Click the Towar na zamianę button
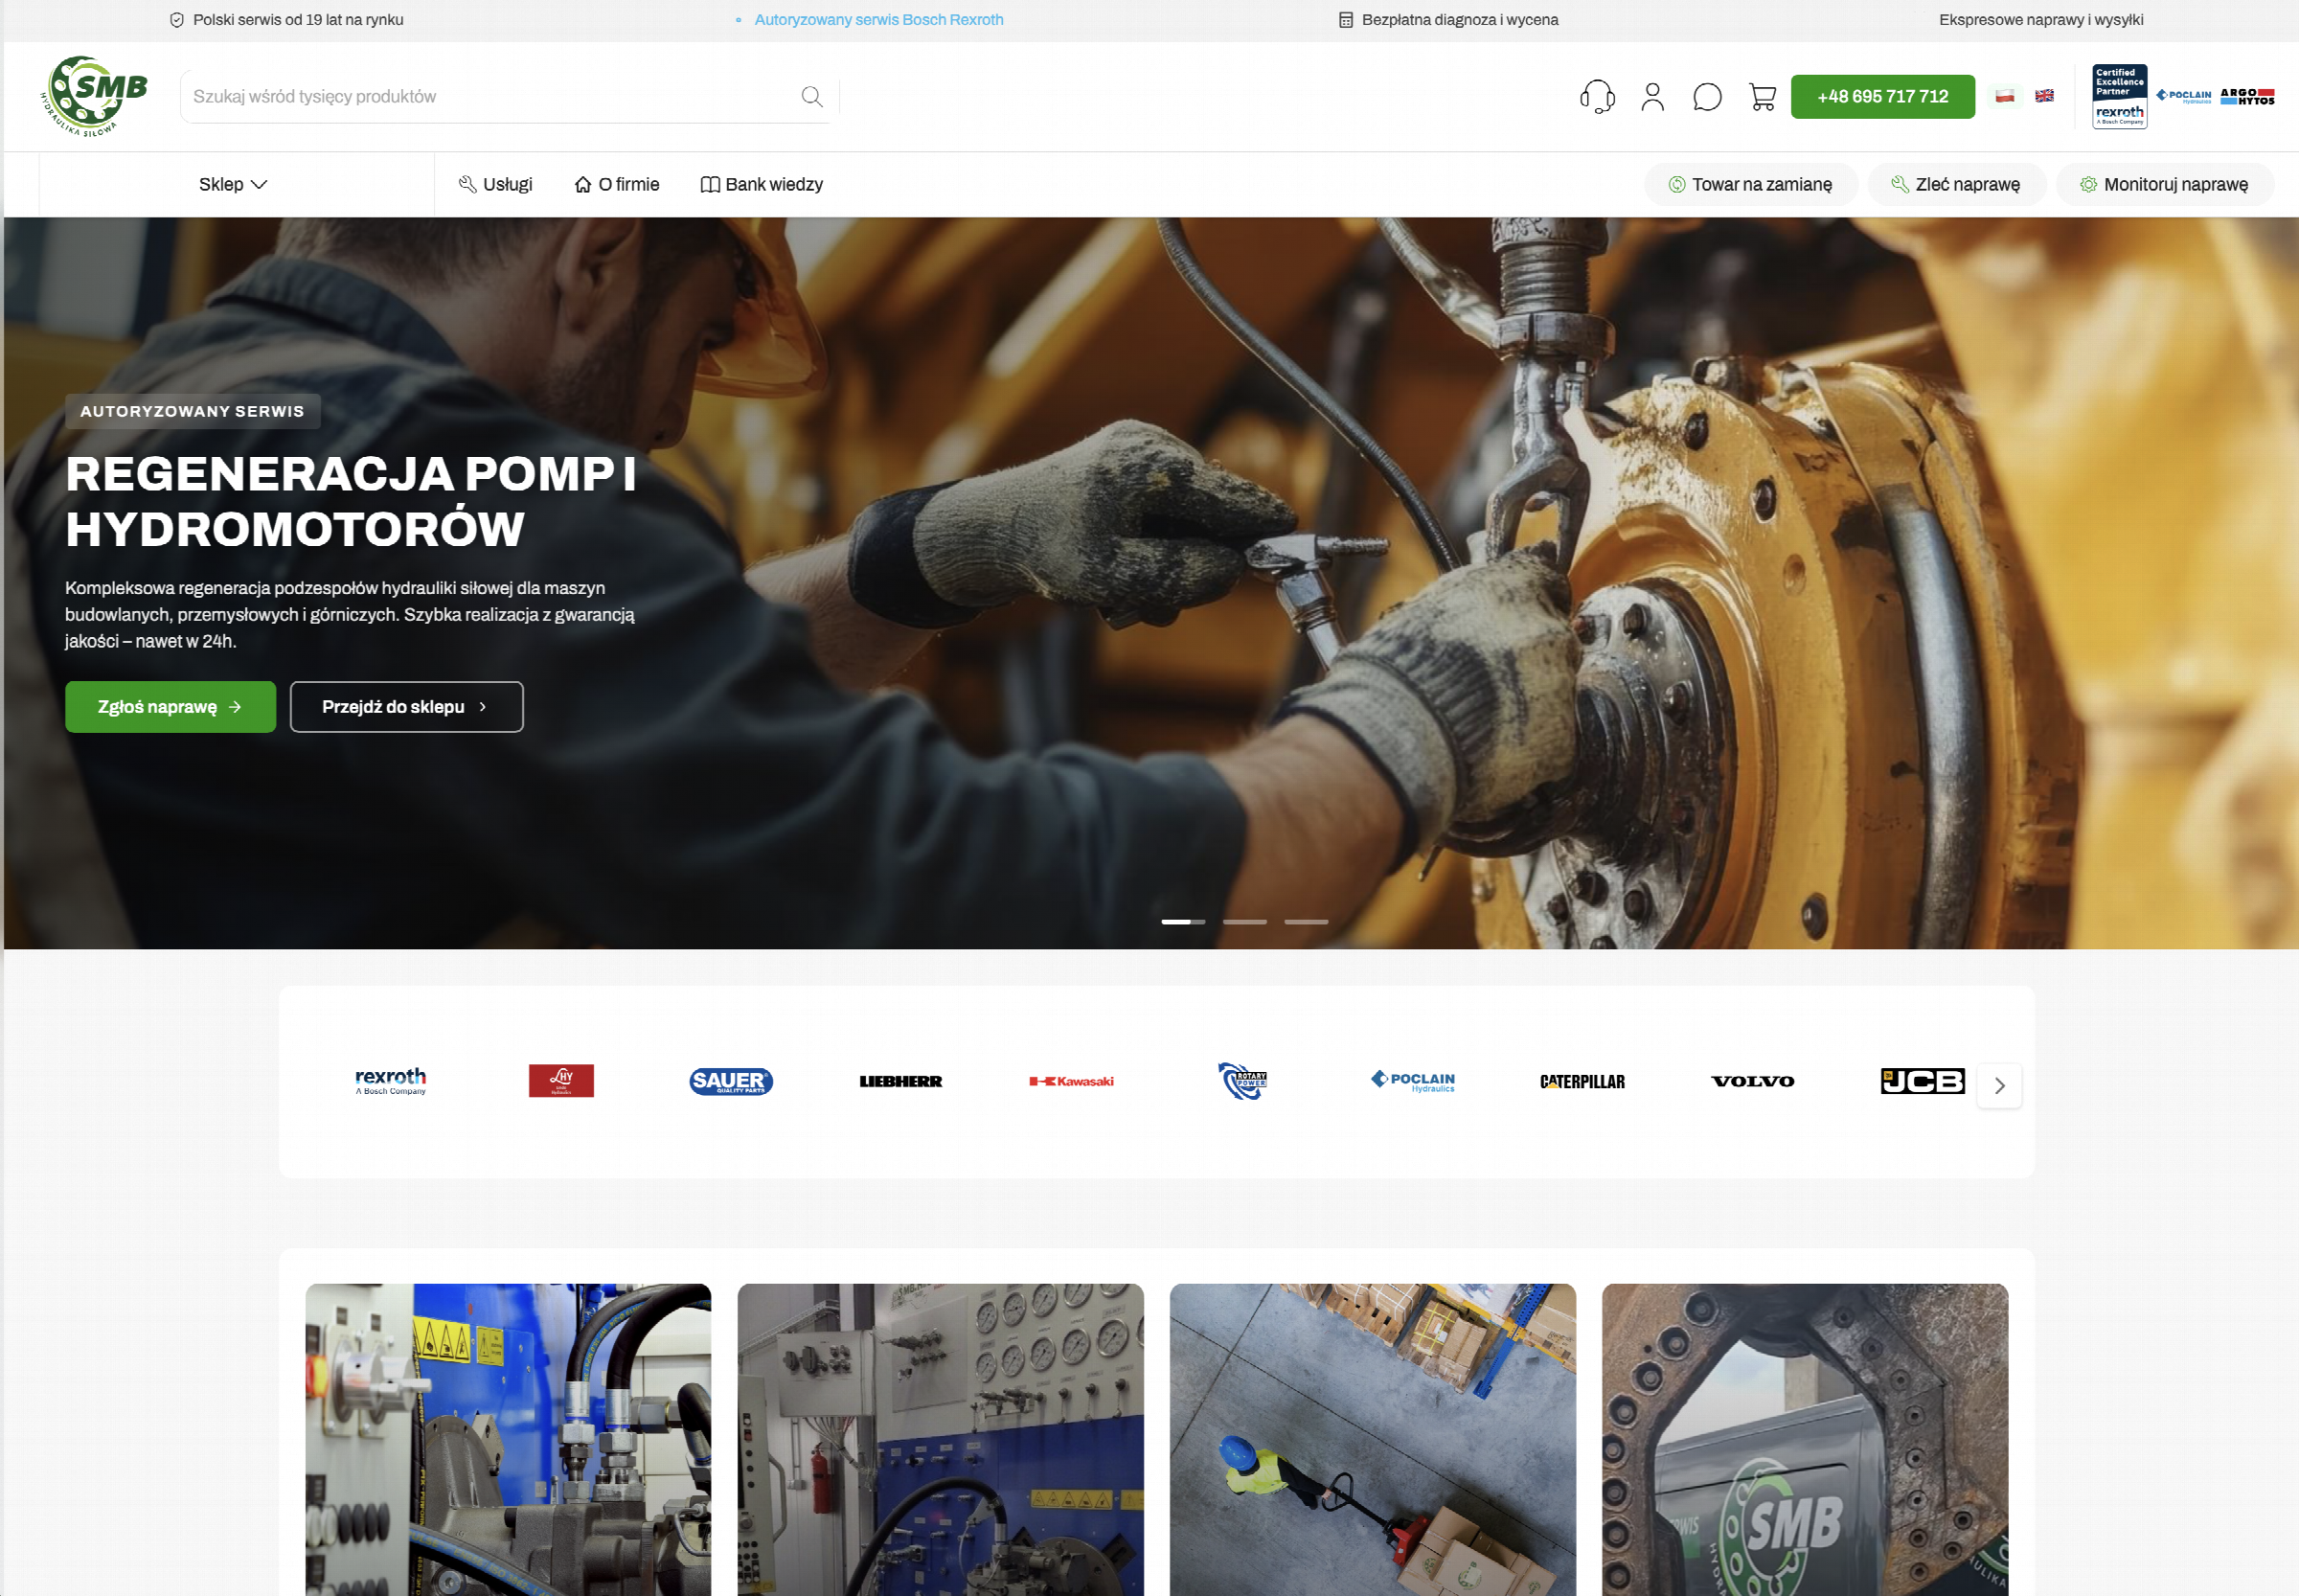 click(x=1750, y=184)
